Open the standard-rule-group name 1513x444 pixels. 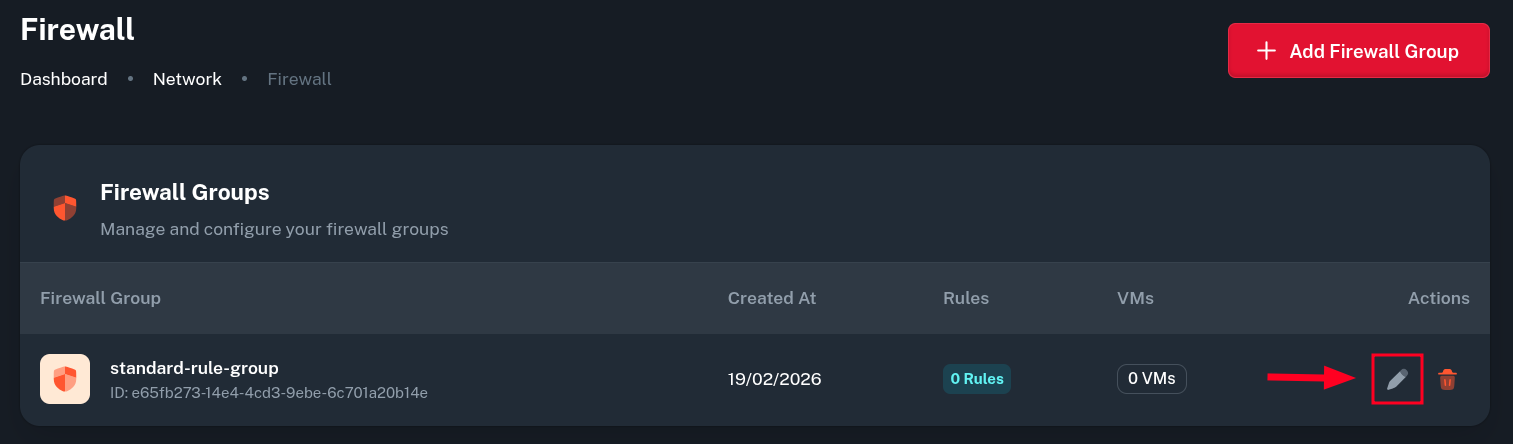tap(194, 367)
